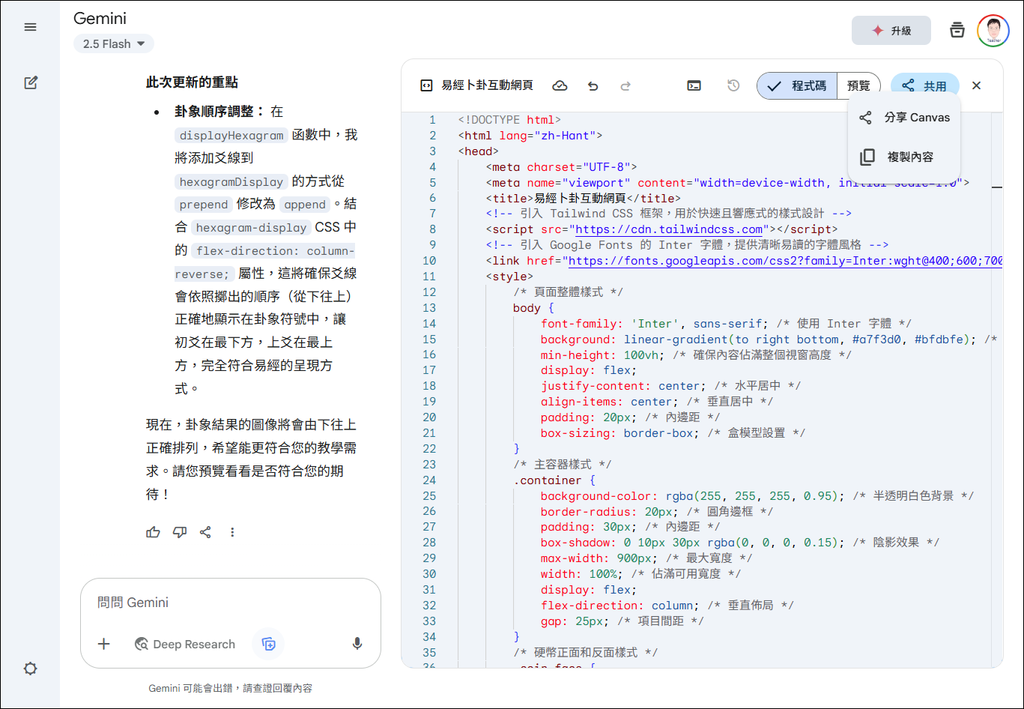Click line number 24 in the gutter
This screenshot has width=1024, height=709.
(428, 480)
